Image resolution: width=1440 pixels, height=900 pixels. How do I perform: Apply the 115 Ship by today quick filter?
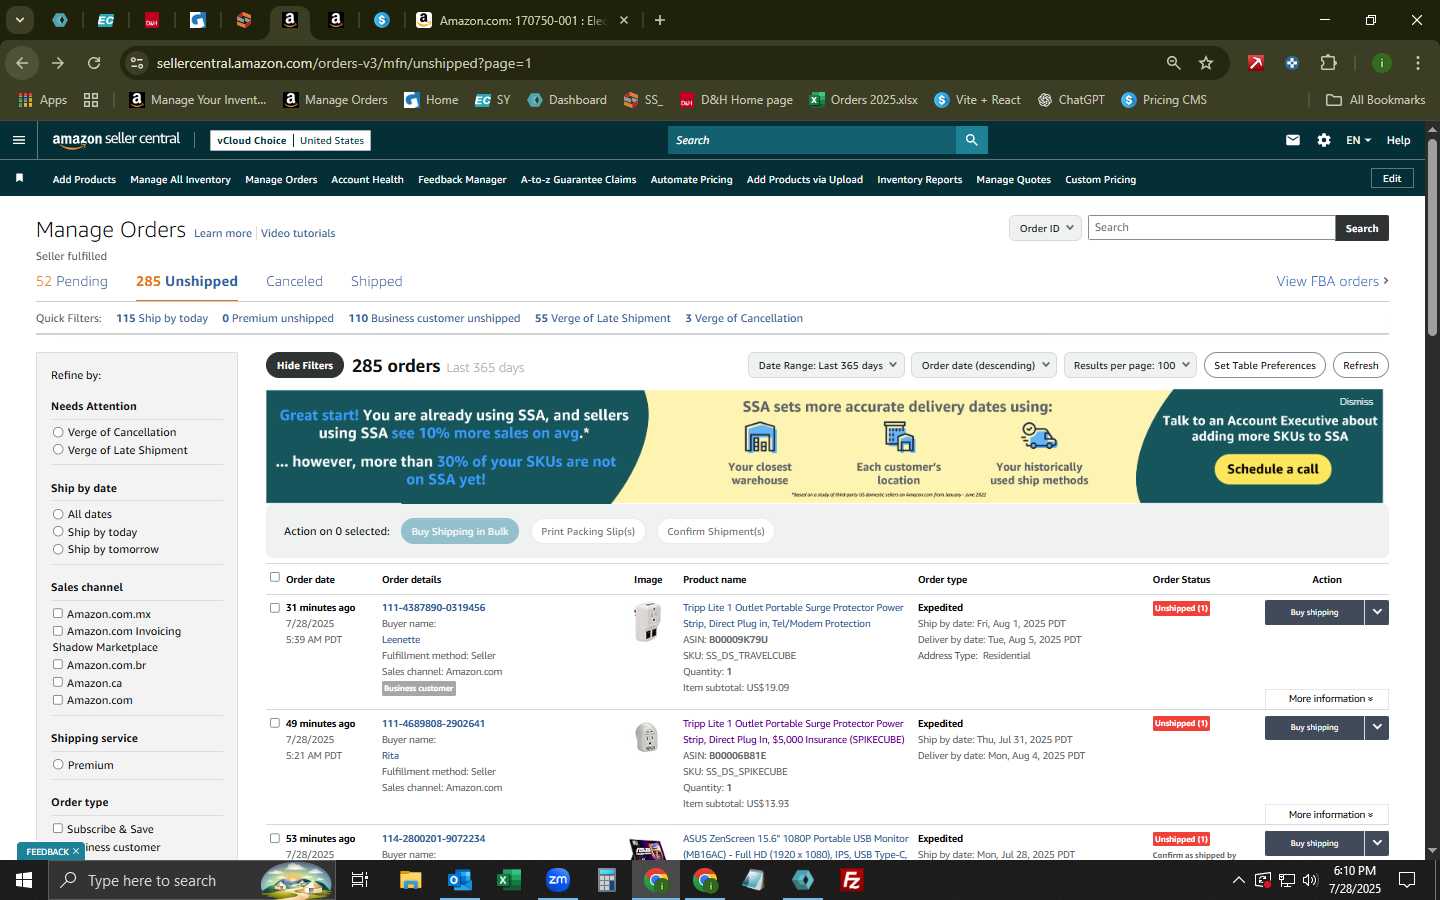[162, 318]
